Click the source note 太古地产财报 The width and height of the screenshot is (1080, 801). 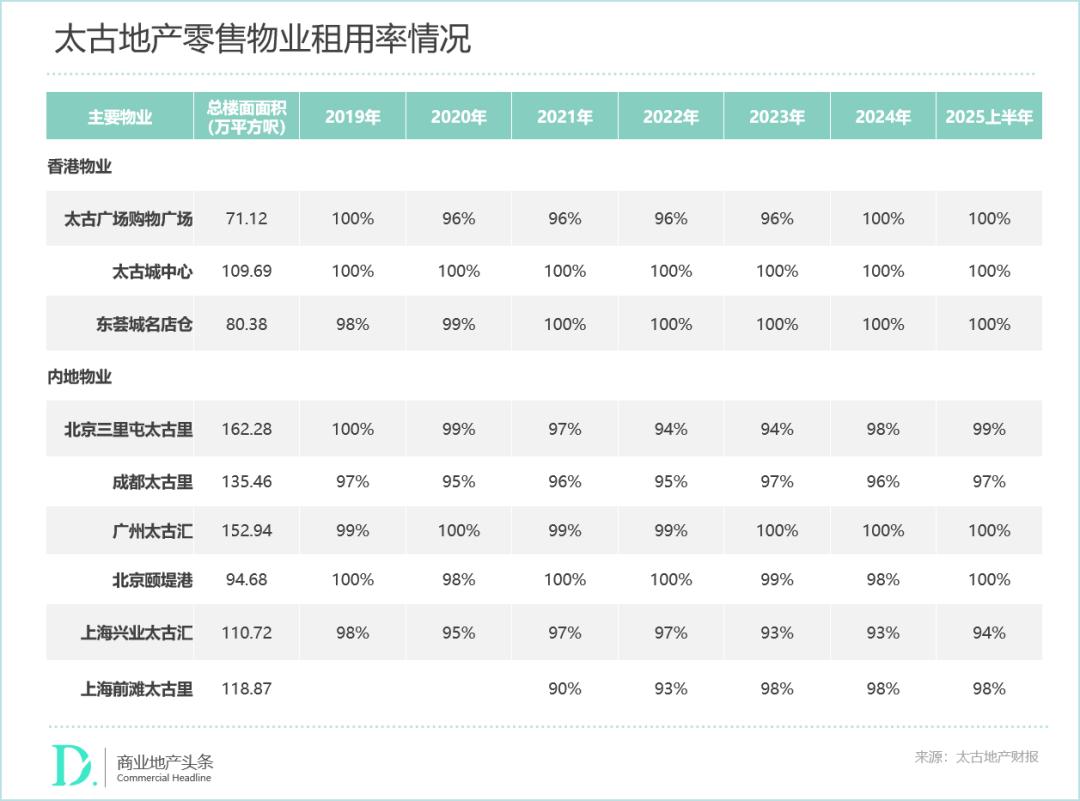point(997,757)
